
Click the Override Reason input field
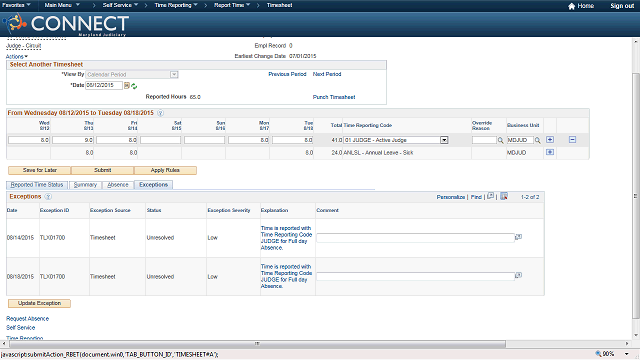[x=484, y=140]
